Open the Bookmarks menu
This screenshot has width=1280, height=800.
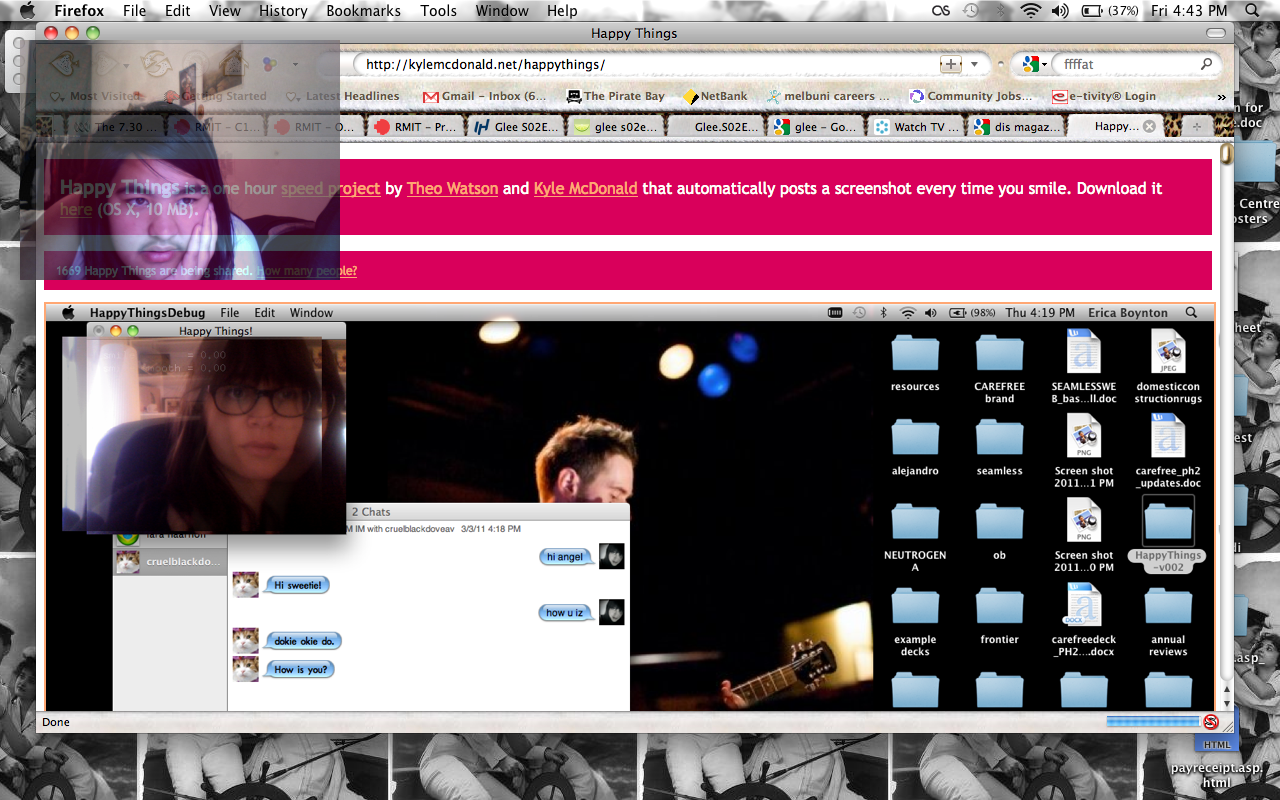[364, 11]
